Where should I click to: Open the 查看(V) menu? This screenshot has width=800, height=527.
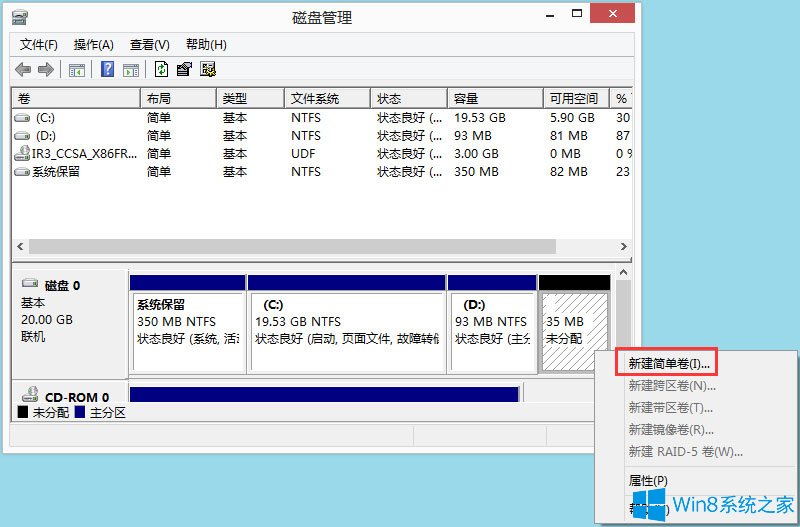(149, 45)
